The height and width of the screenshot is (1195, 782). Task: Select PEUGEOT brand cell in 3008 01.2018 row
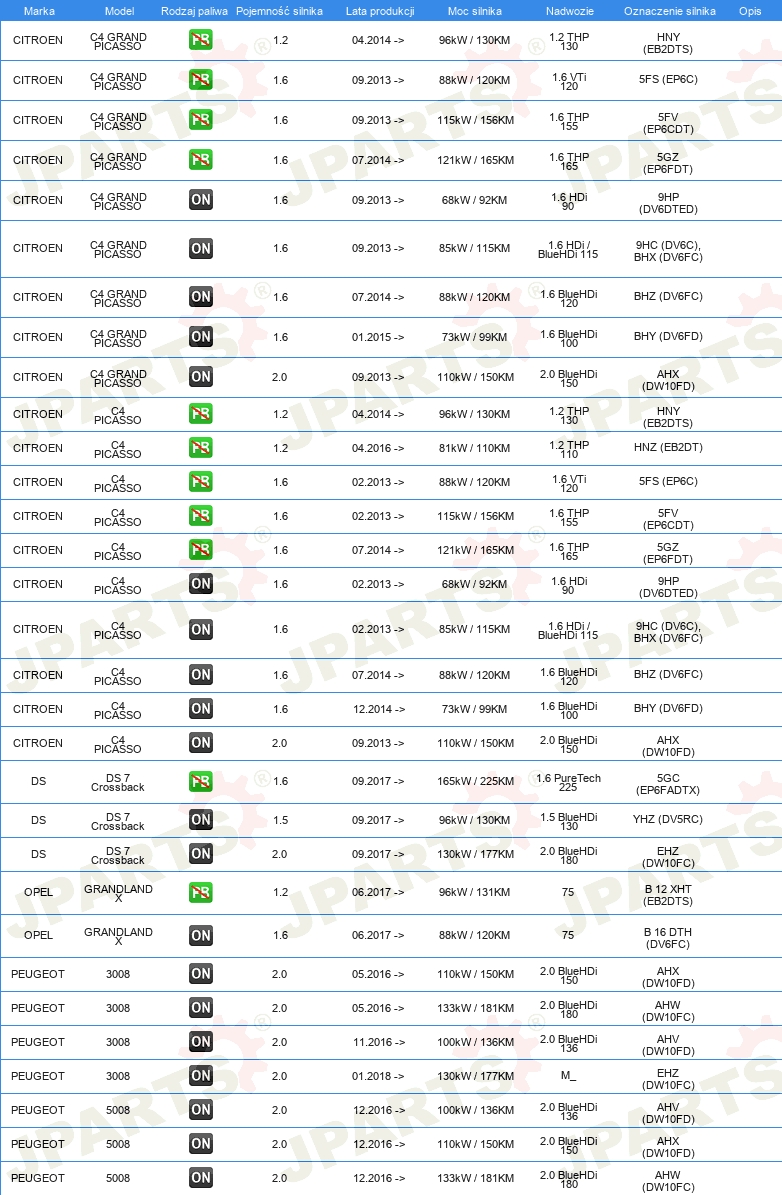[x=38, y=1076]
